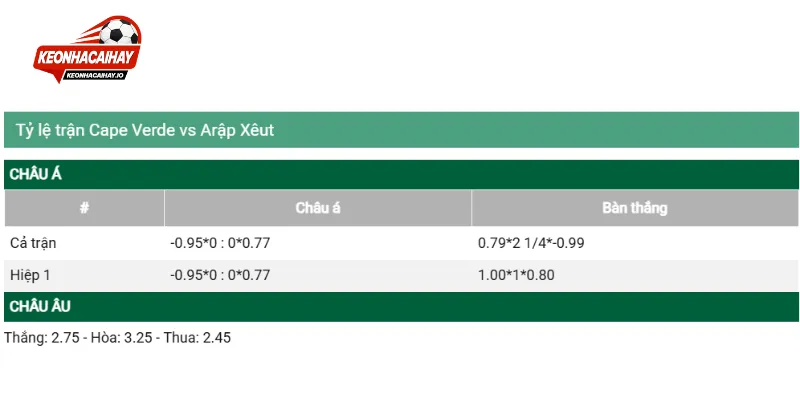Click the # column header
800x400 pixels.
pyautogui.click(x=84, y=208)
